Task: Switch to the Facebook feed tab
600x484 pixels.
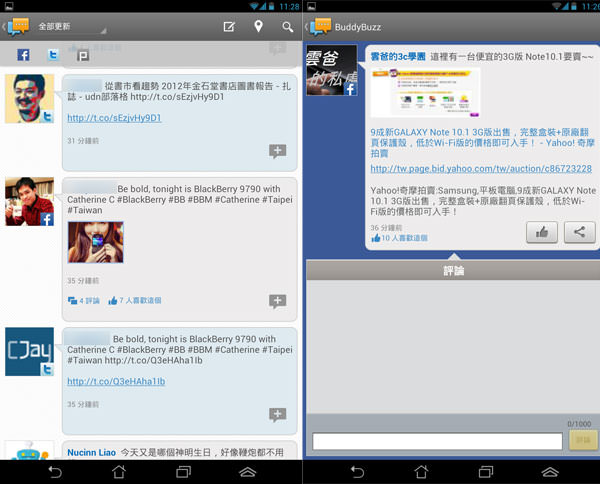Action: [x=22, y=55]
